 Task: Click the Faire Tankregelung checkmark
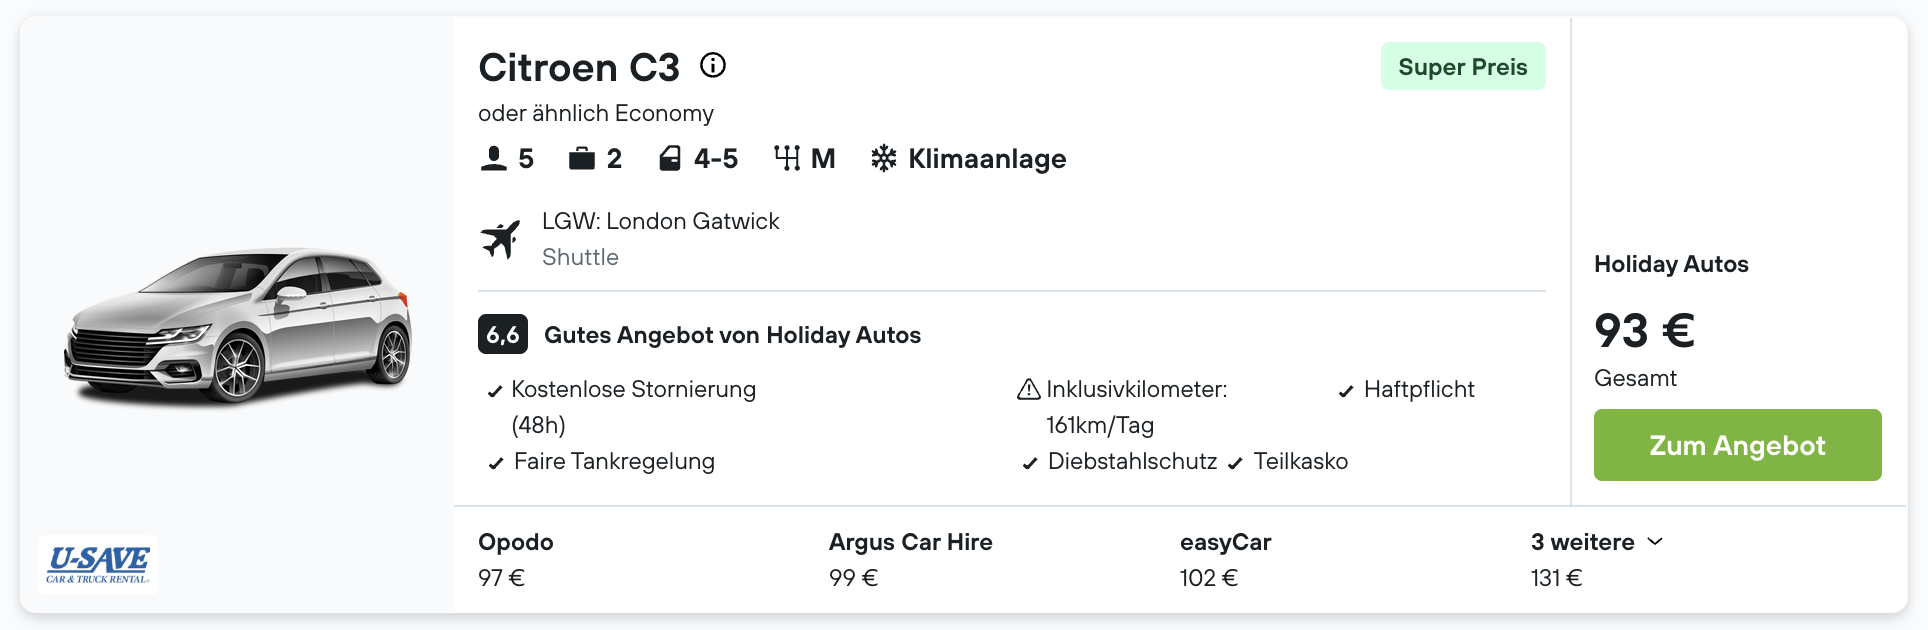[x=495, y=463]
